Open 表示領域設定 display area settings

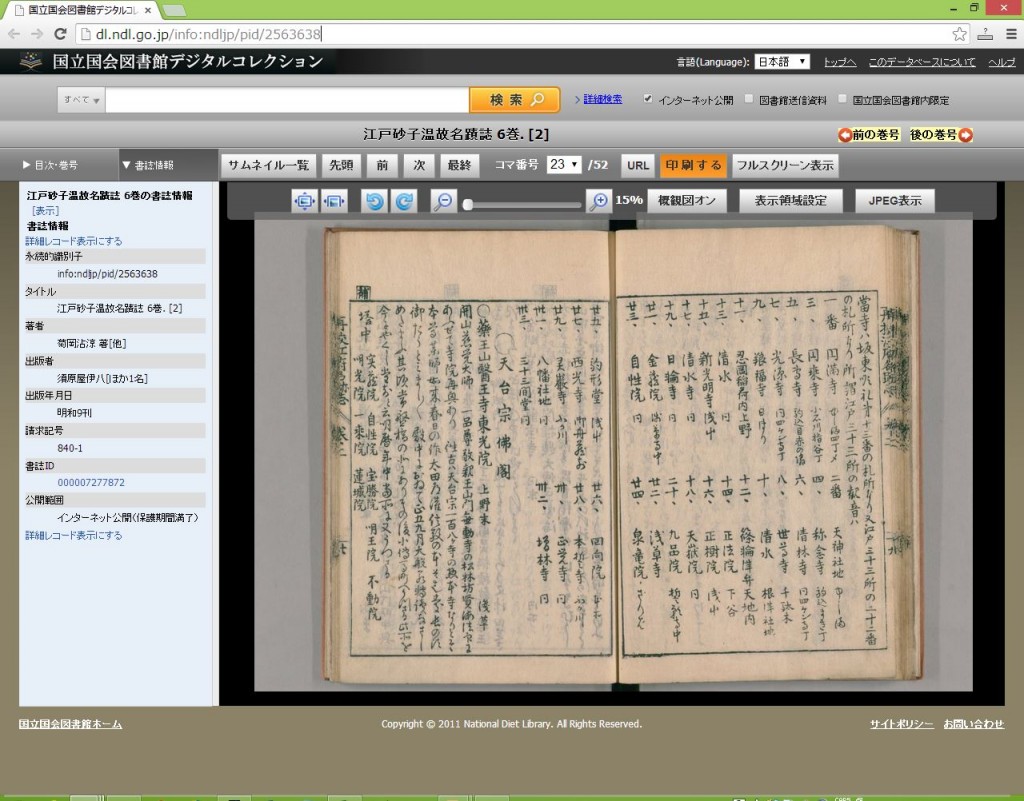tap(791, 200)
